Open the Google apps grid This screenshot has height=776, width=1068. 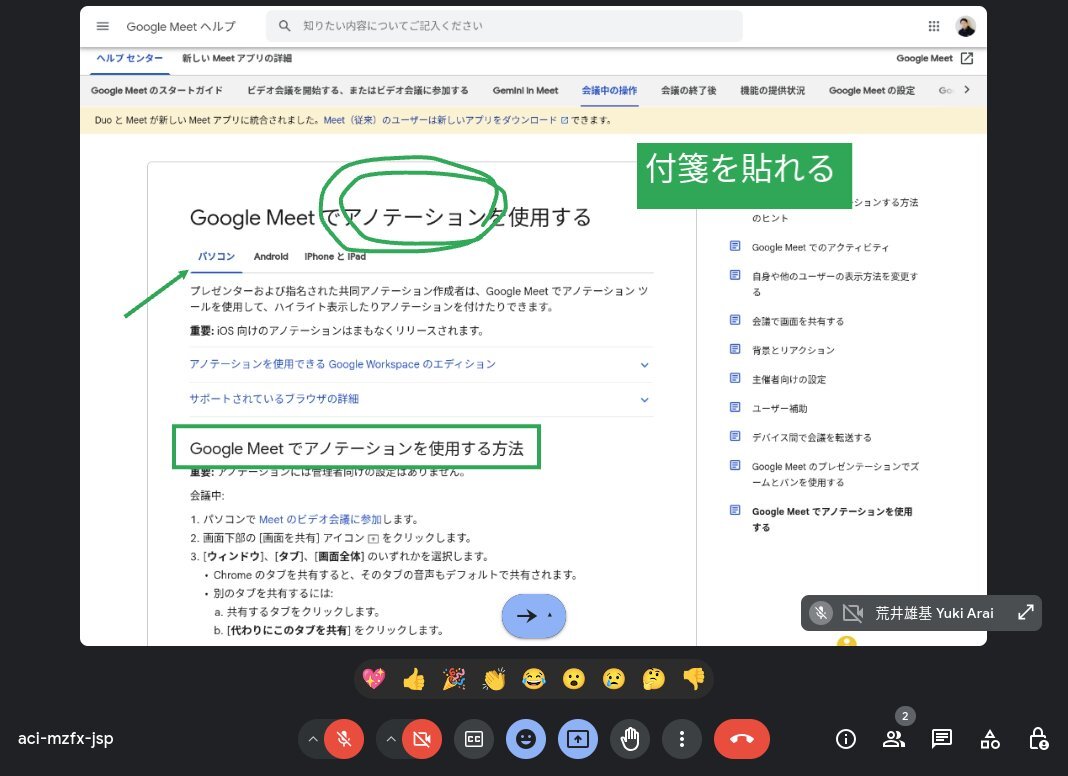click(x=934, y=27)
